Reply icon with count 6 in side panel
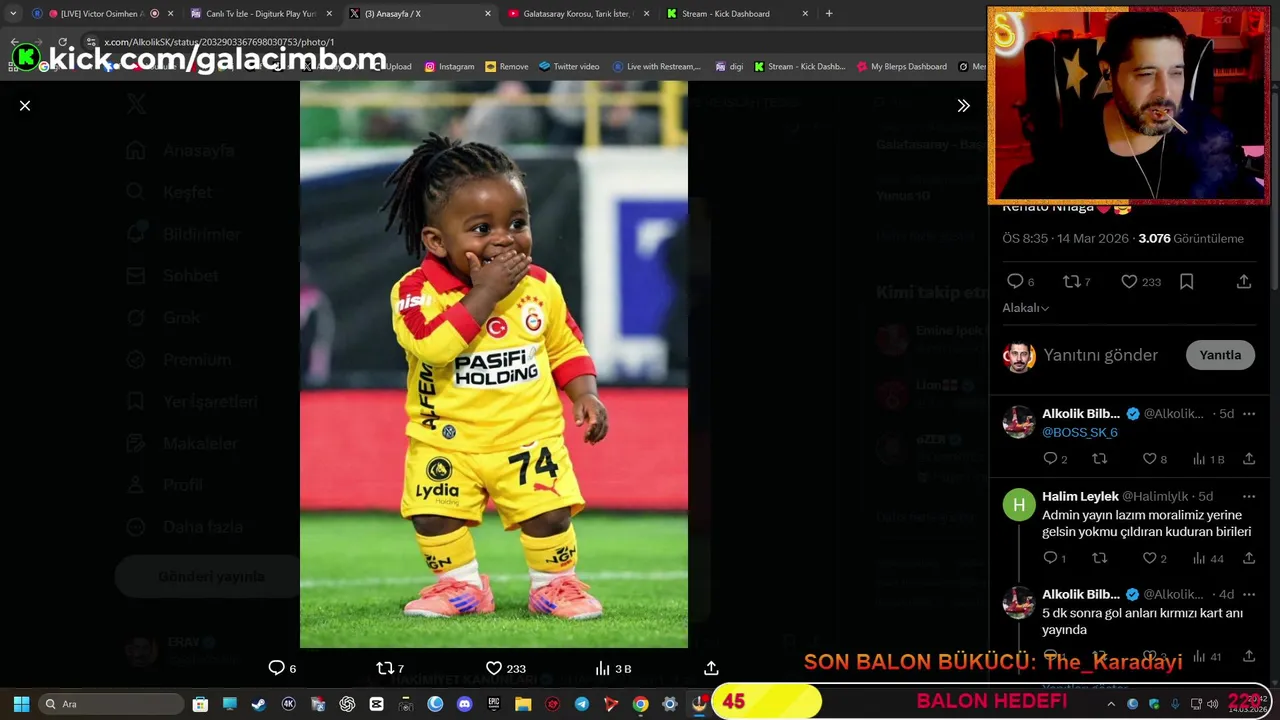The width and height of the screenshot is (1280, 720). (x=1015, y=282)
